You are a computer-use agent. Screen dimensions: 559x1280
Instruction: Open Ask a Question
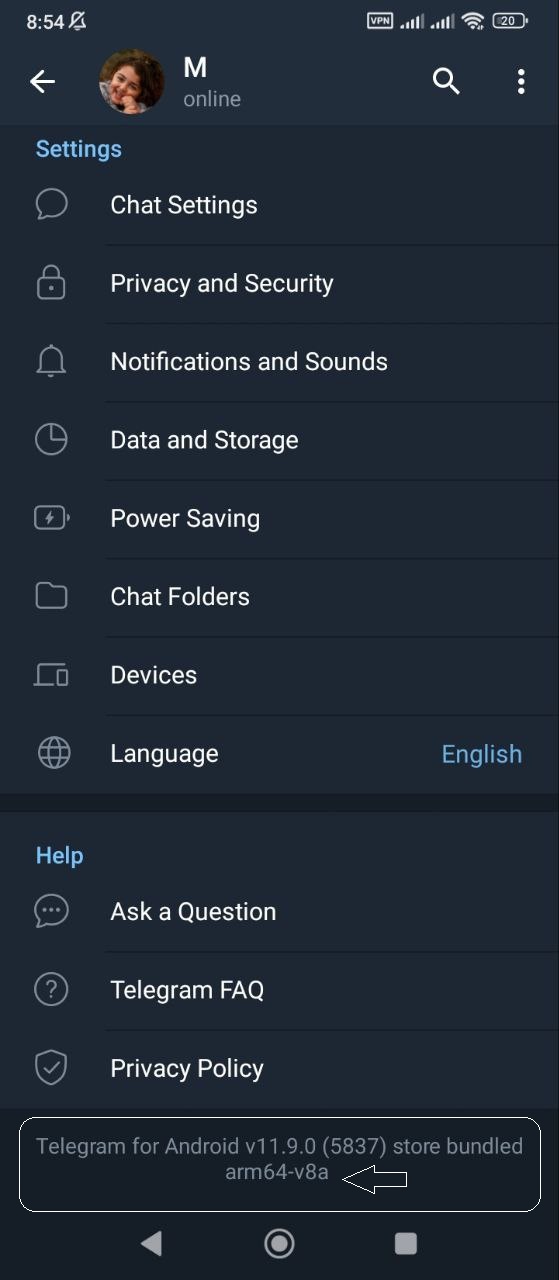click(280, 912)
